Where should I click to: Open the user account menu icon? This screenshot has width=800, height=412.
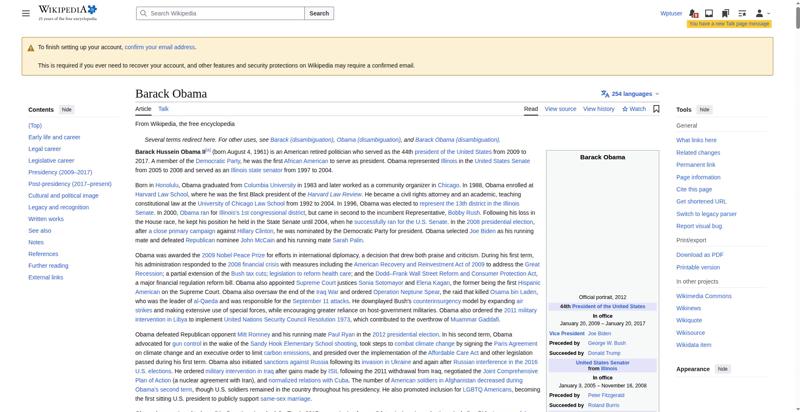pos(759,13)
